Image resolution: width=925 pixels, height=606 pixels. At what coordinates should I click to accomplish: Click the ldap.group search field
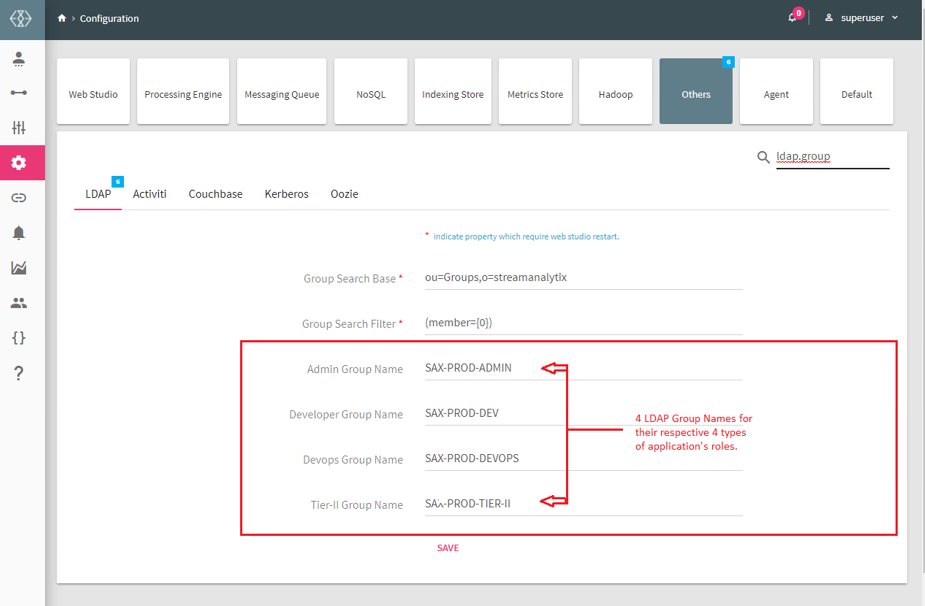(x=832, y=156)
